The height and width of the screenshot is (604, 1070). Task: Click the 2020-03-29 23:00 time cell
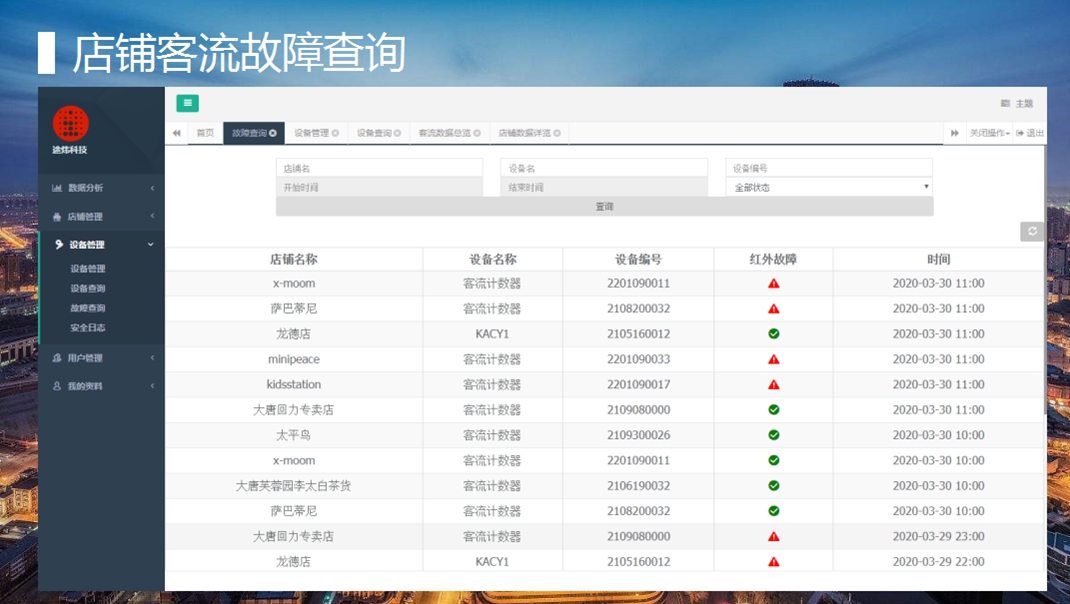pos(938,536)
